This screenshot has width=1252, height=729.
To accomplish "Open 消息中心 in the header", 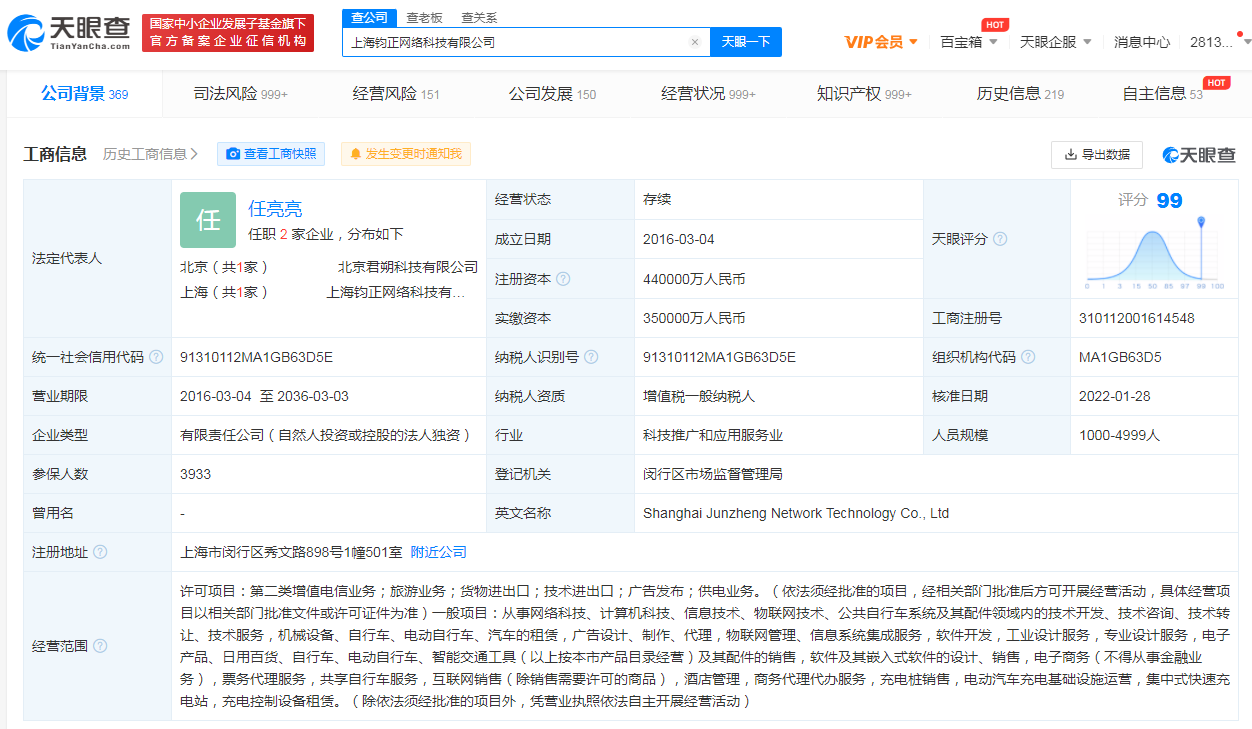I will (1142, 42).
